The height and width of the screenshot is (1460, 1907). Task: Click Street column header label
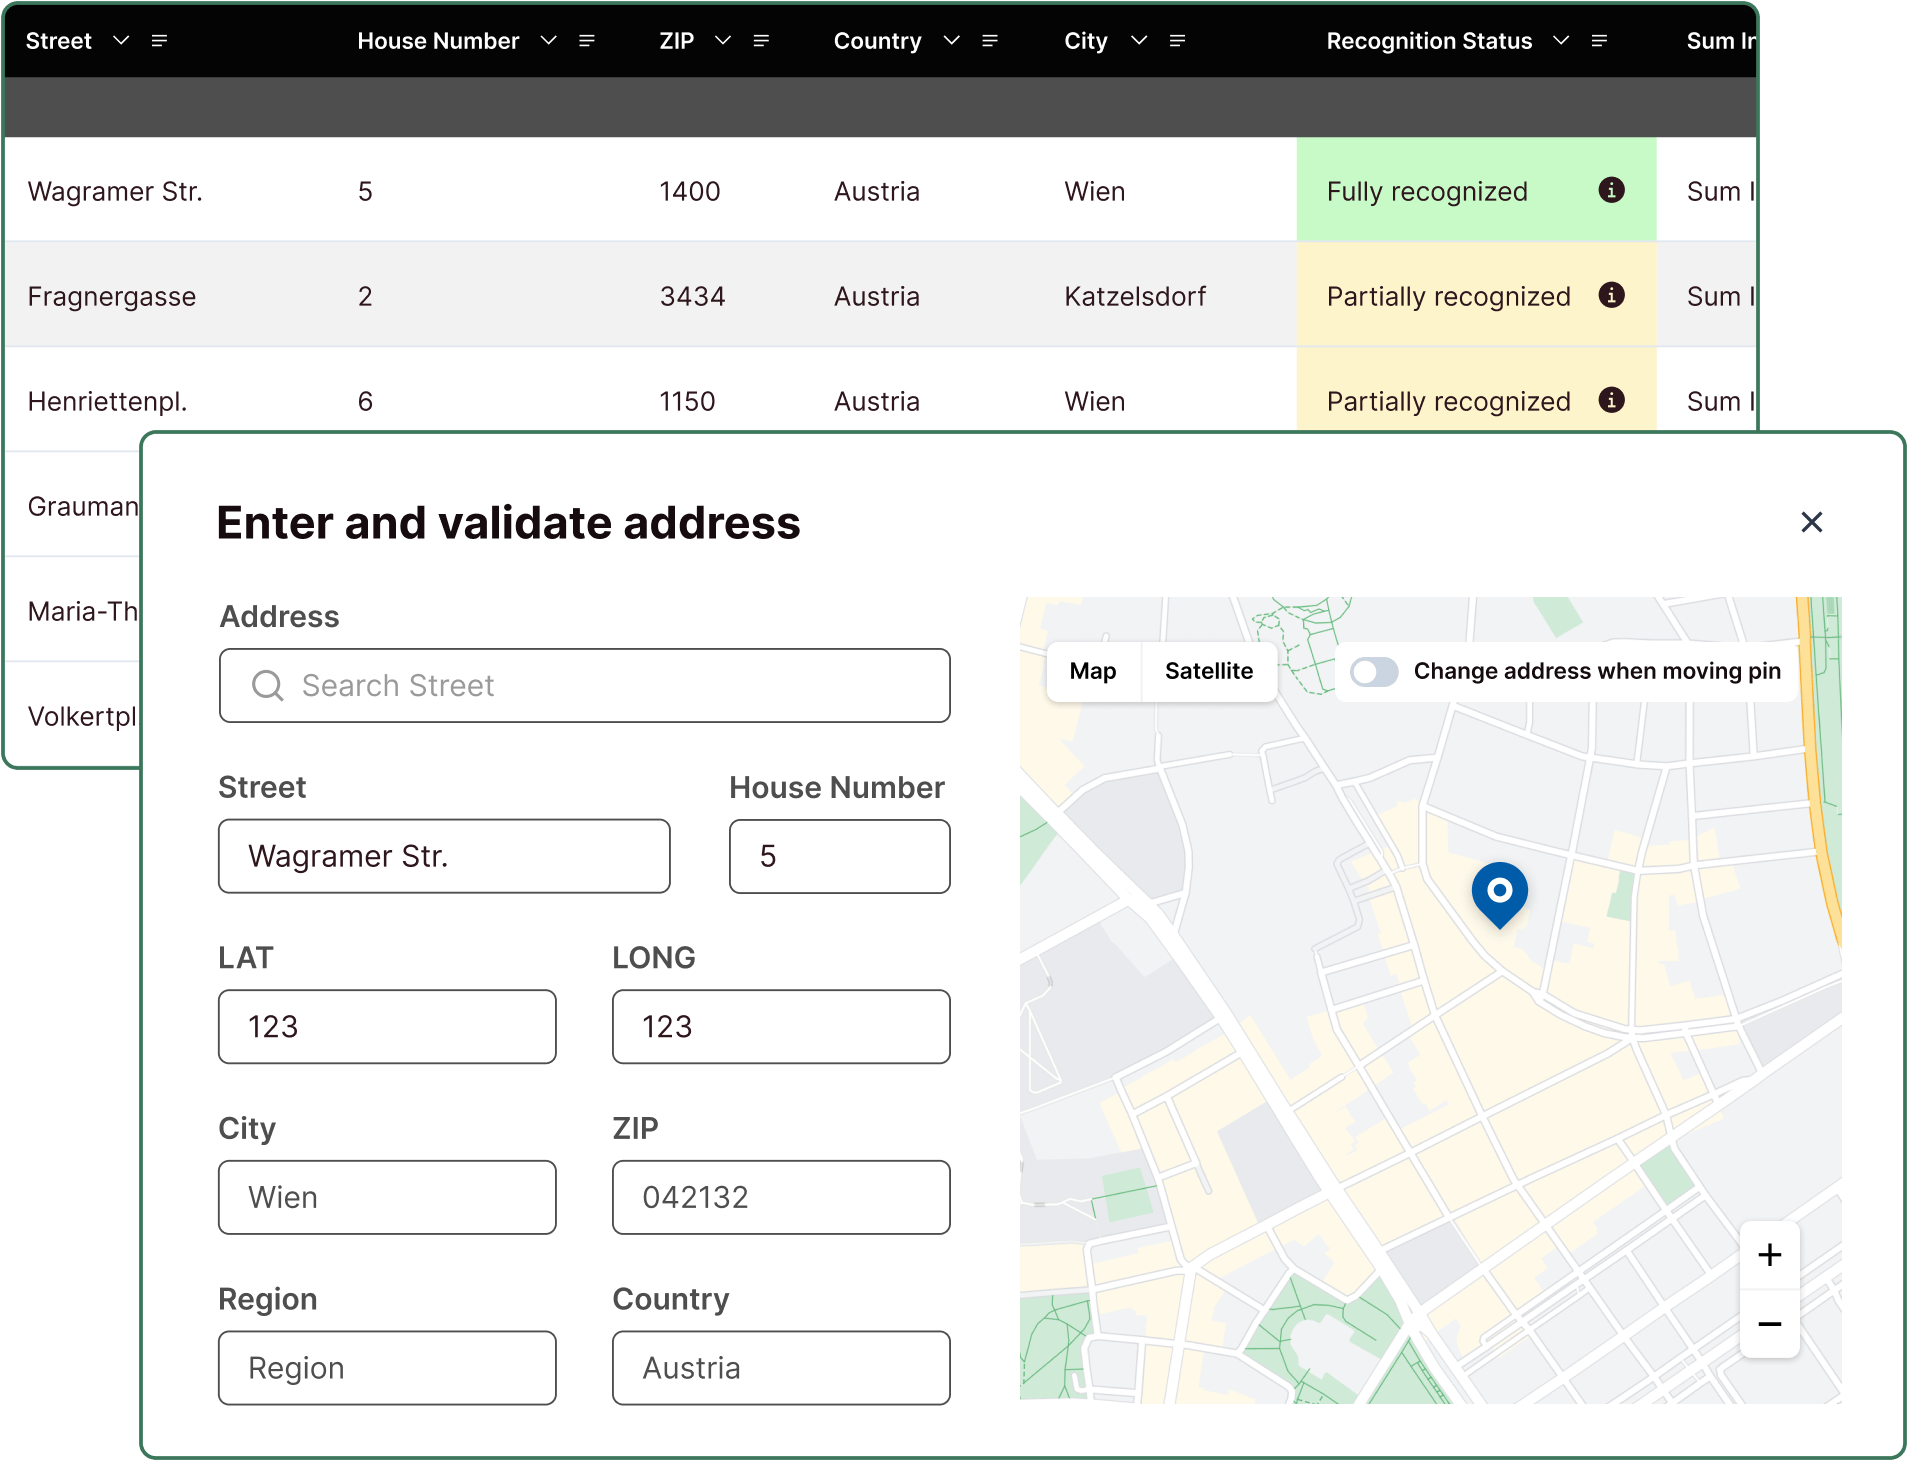tap(58, 41)
